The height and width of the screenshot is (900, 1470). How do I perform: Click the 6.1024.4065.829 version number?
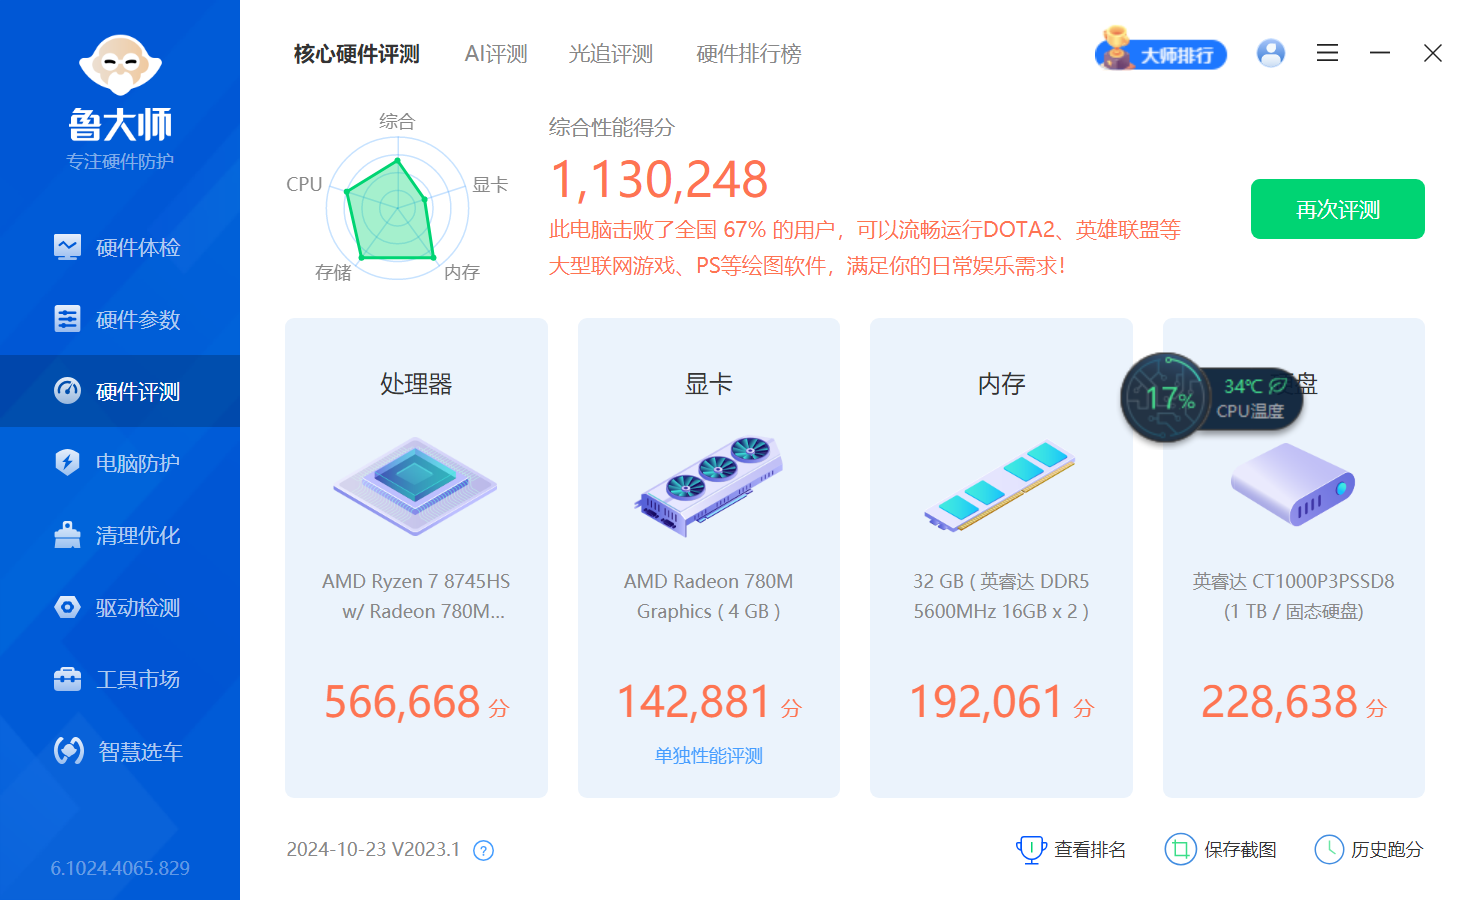120,868
